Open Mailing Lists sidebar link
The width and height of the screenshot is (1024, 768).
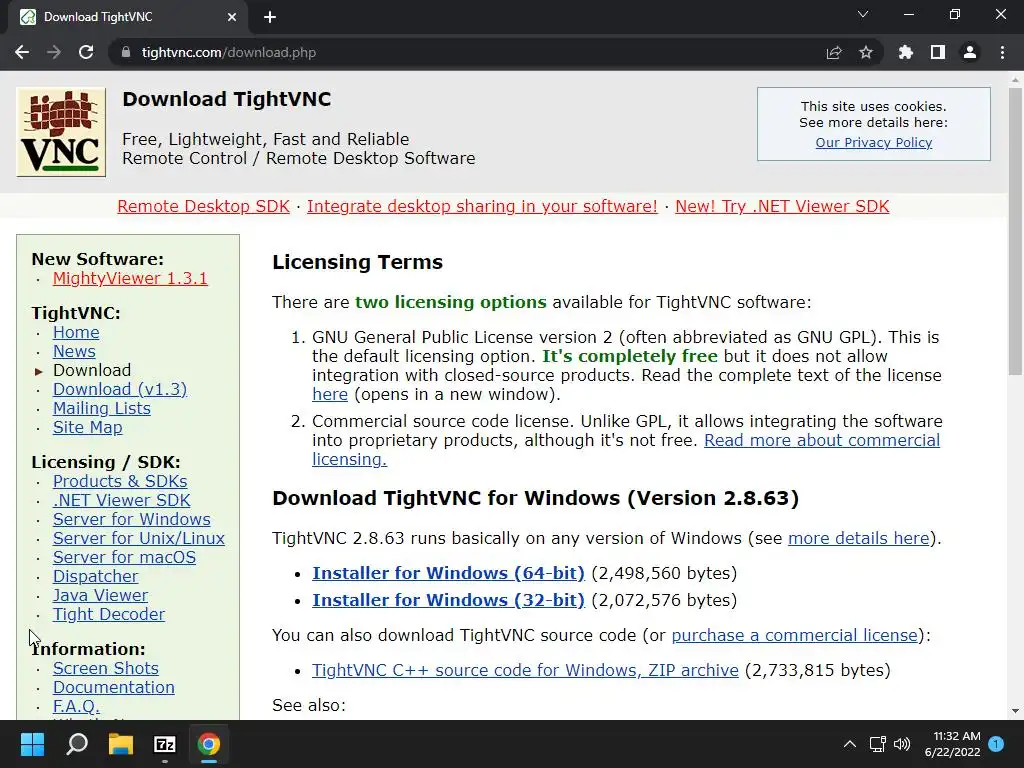[101, 408]
